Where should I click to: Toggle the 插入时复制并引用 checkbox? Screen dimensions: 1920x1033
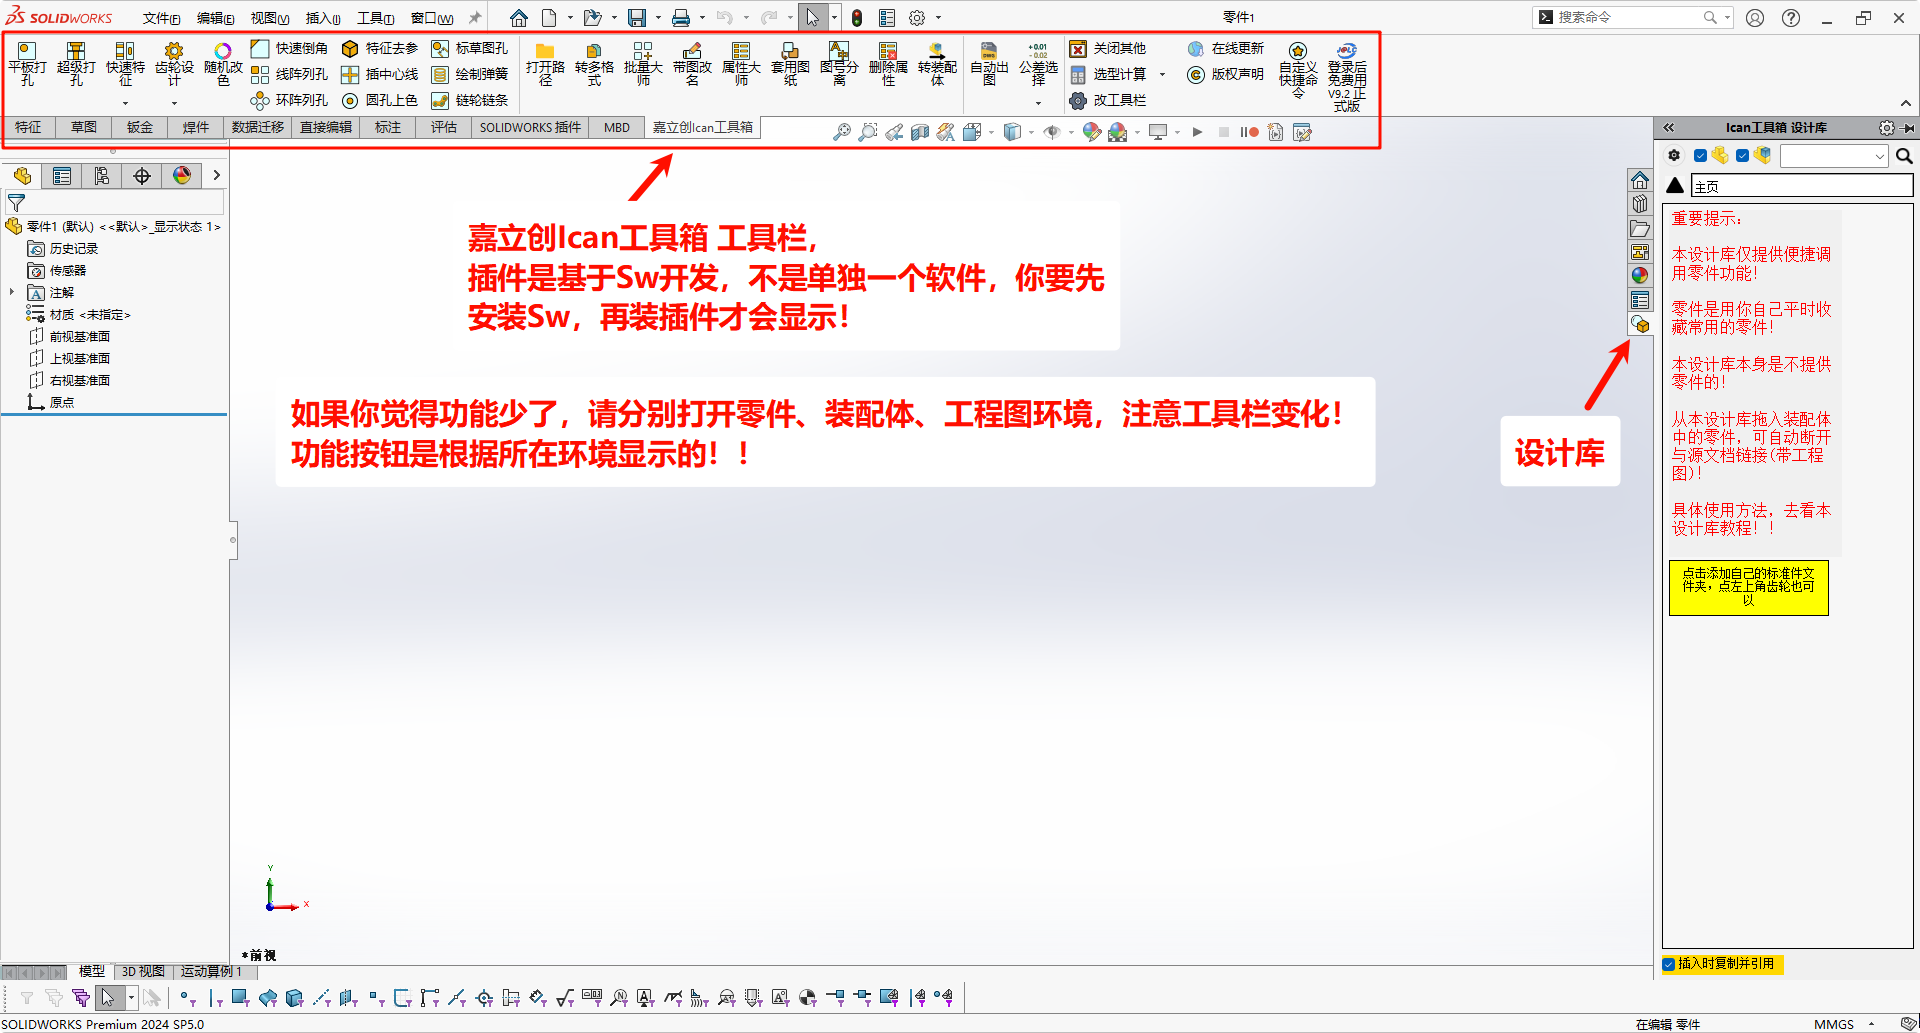coord(1669,964)
